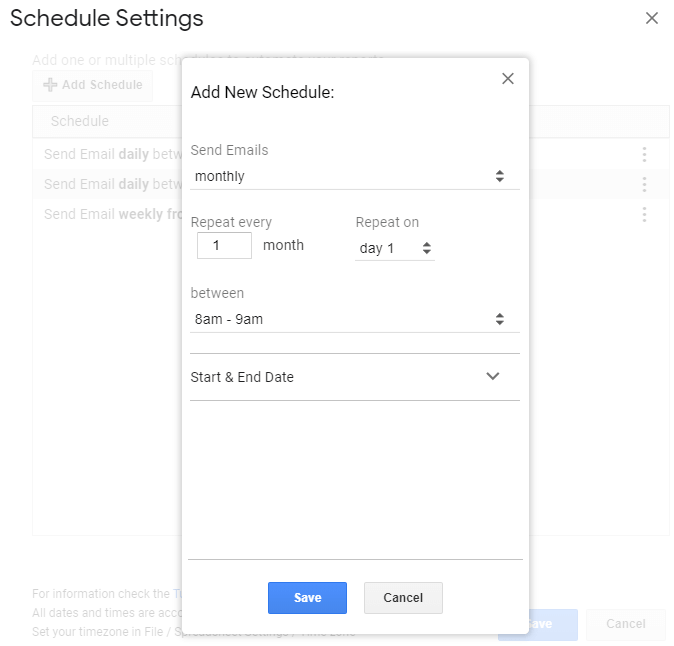Click the Repeat every month number field

click(x=224, y=245)
